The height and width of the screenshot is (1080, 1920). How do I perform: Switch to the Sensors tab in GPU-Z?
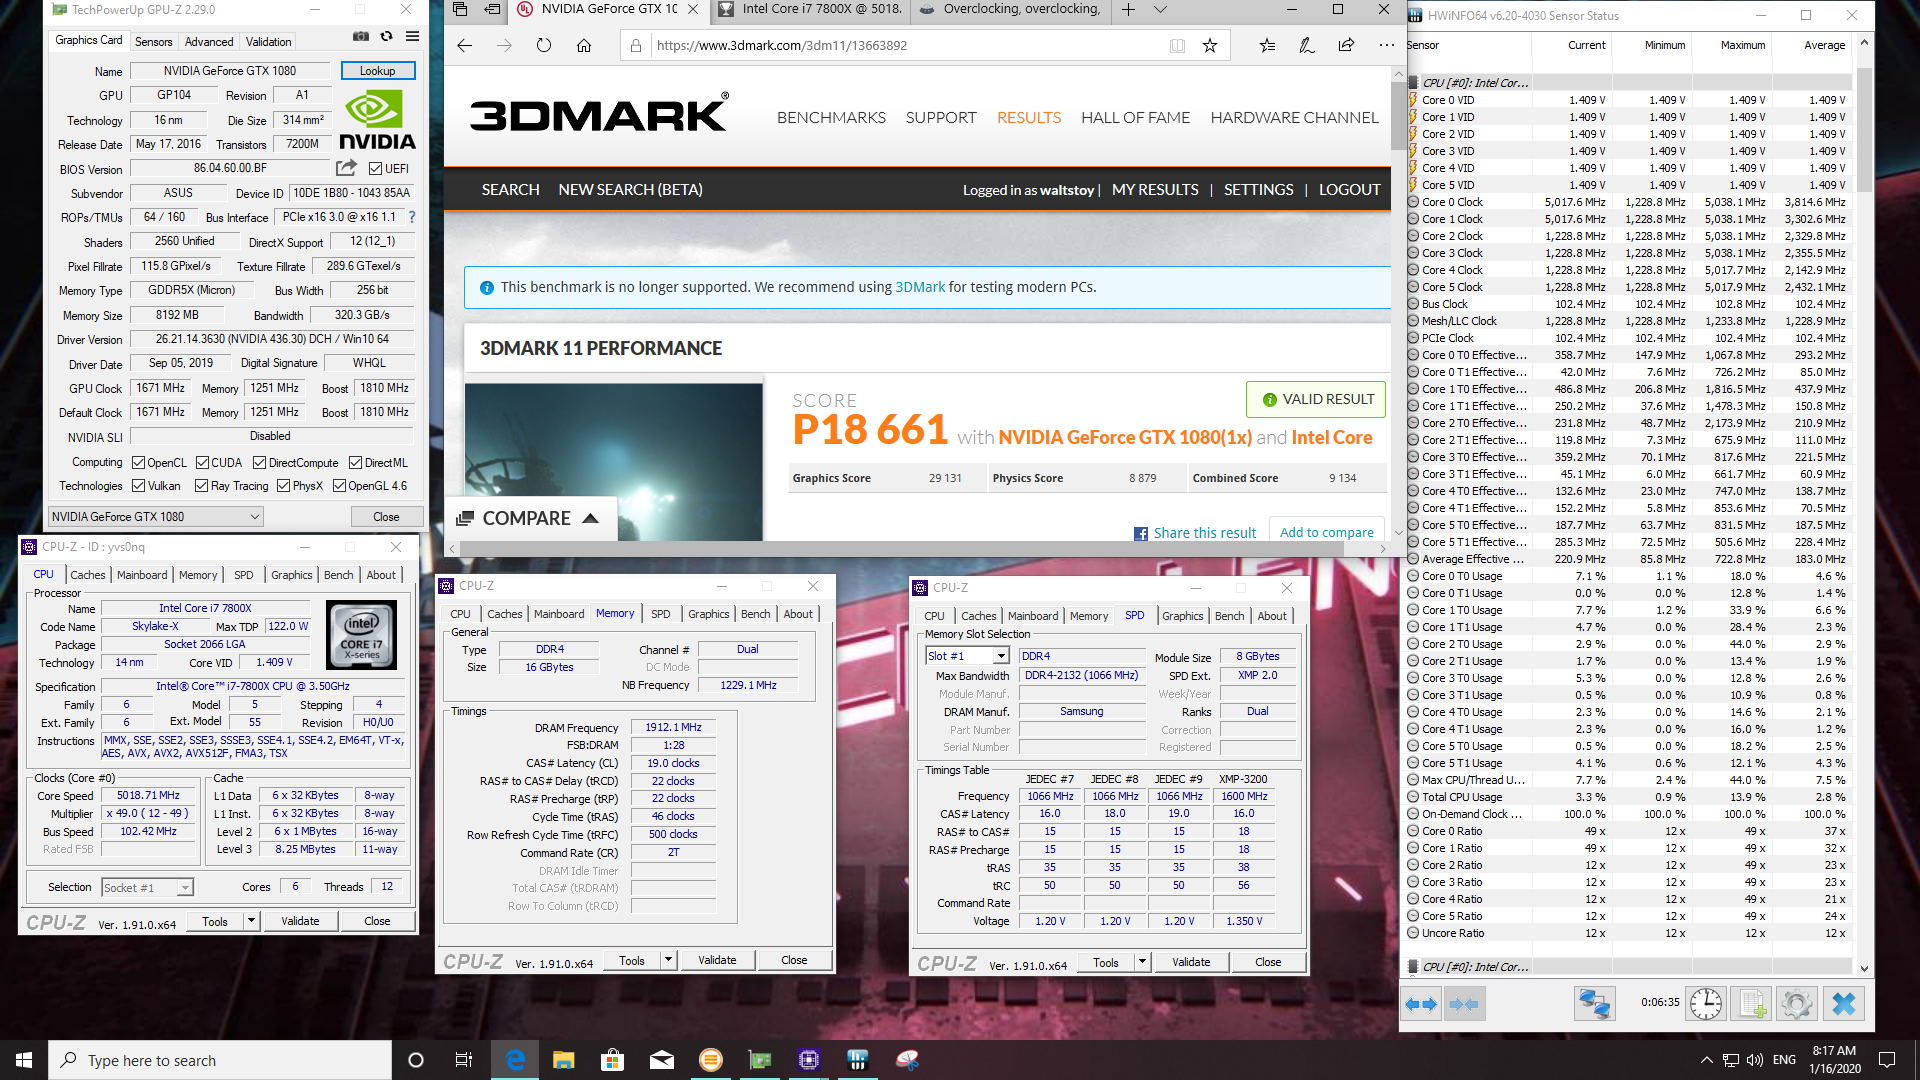tap(154, 41)
